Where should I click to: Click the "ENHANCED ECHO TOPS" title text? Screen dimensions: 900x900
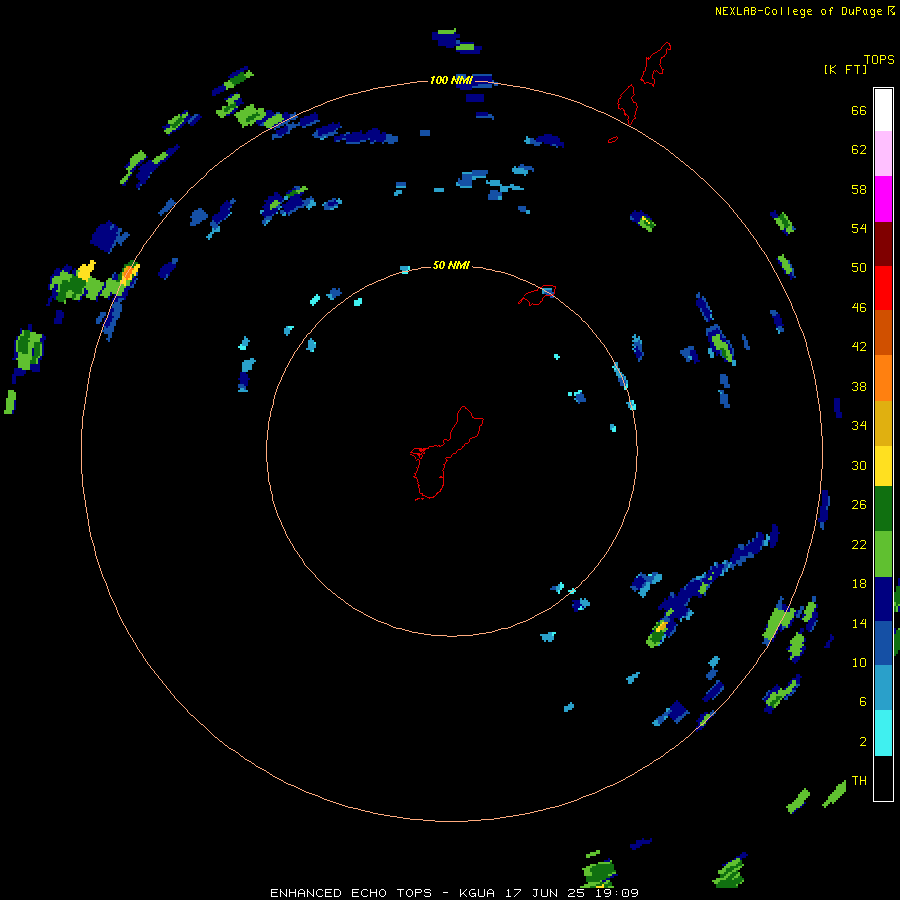[x=351, y=893]
